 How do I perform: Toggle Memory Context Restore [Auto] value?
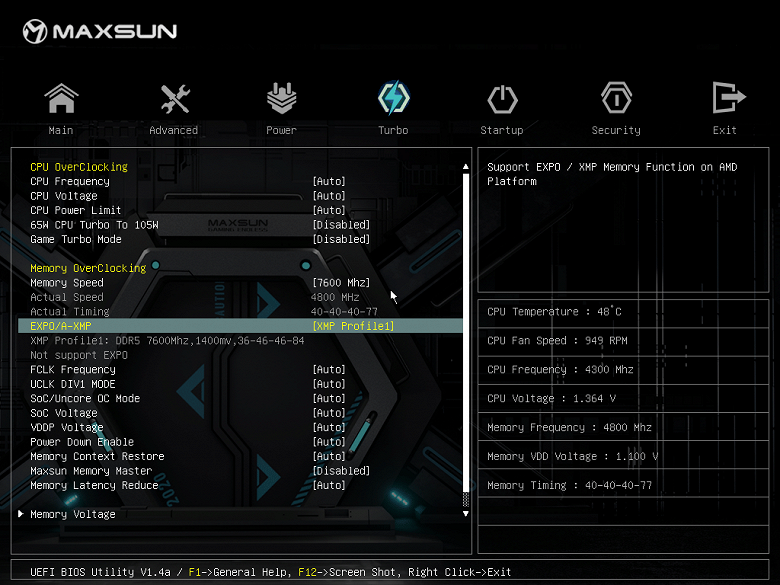click(x=329, y=456)
